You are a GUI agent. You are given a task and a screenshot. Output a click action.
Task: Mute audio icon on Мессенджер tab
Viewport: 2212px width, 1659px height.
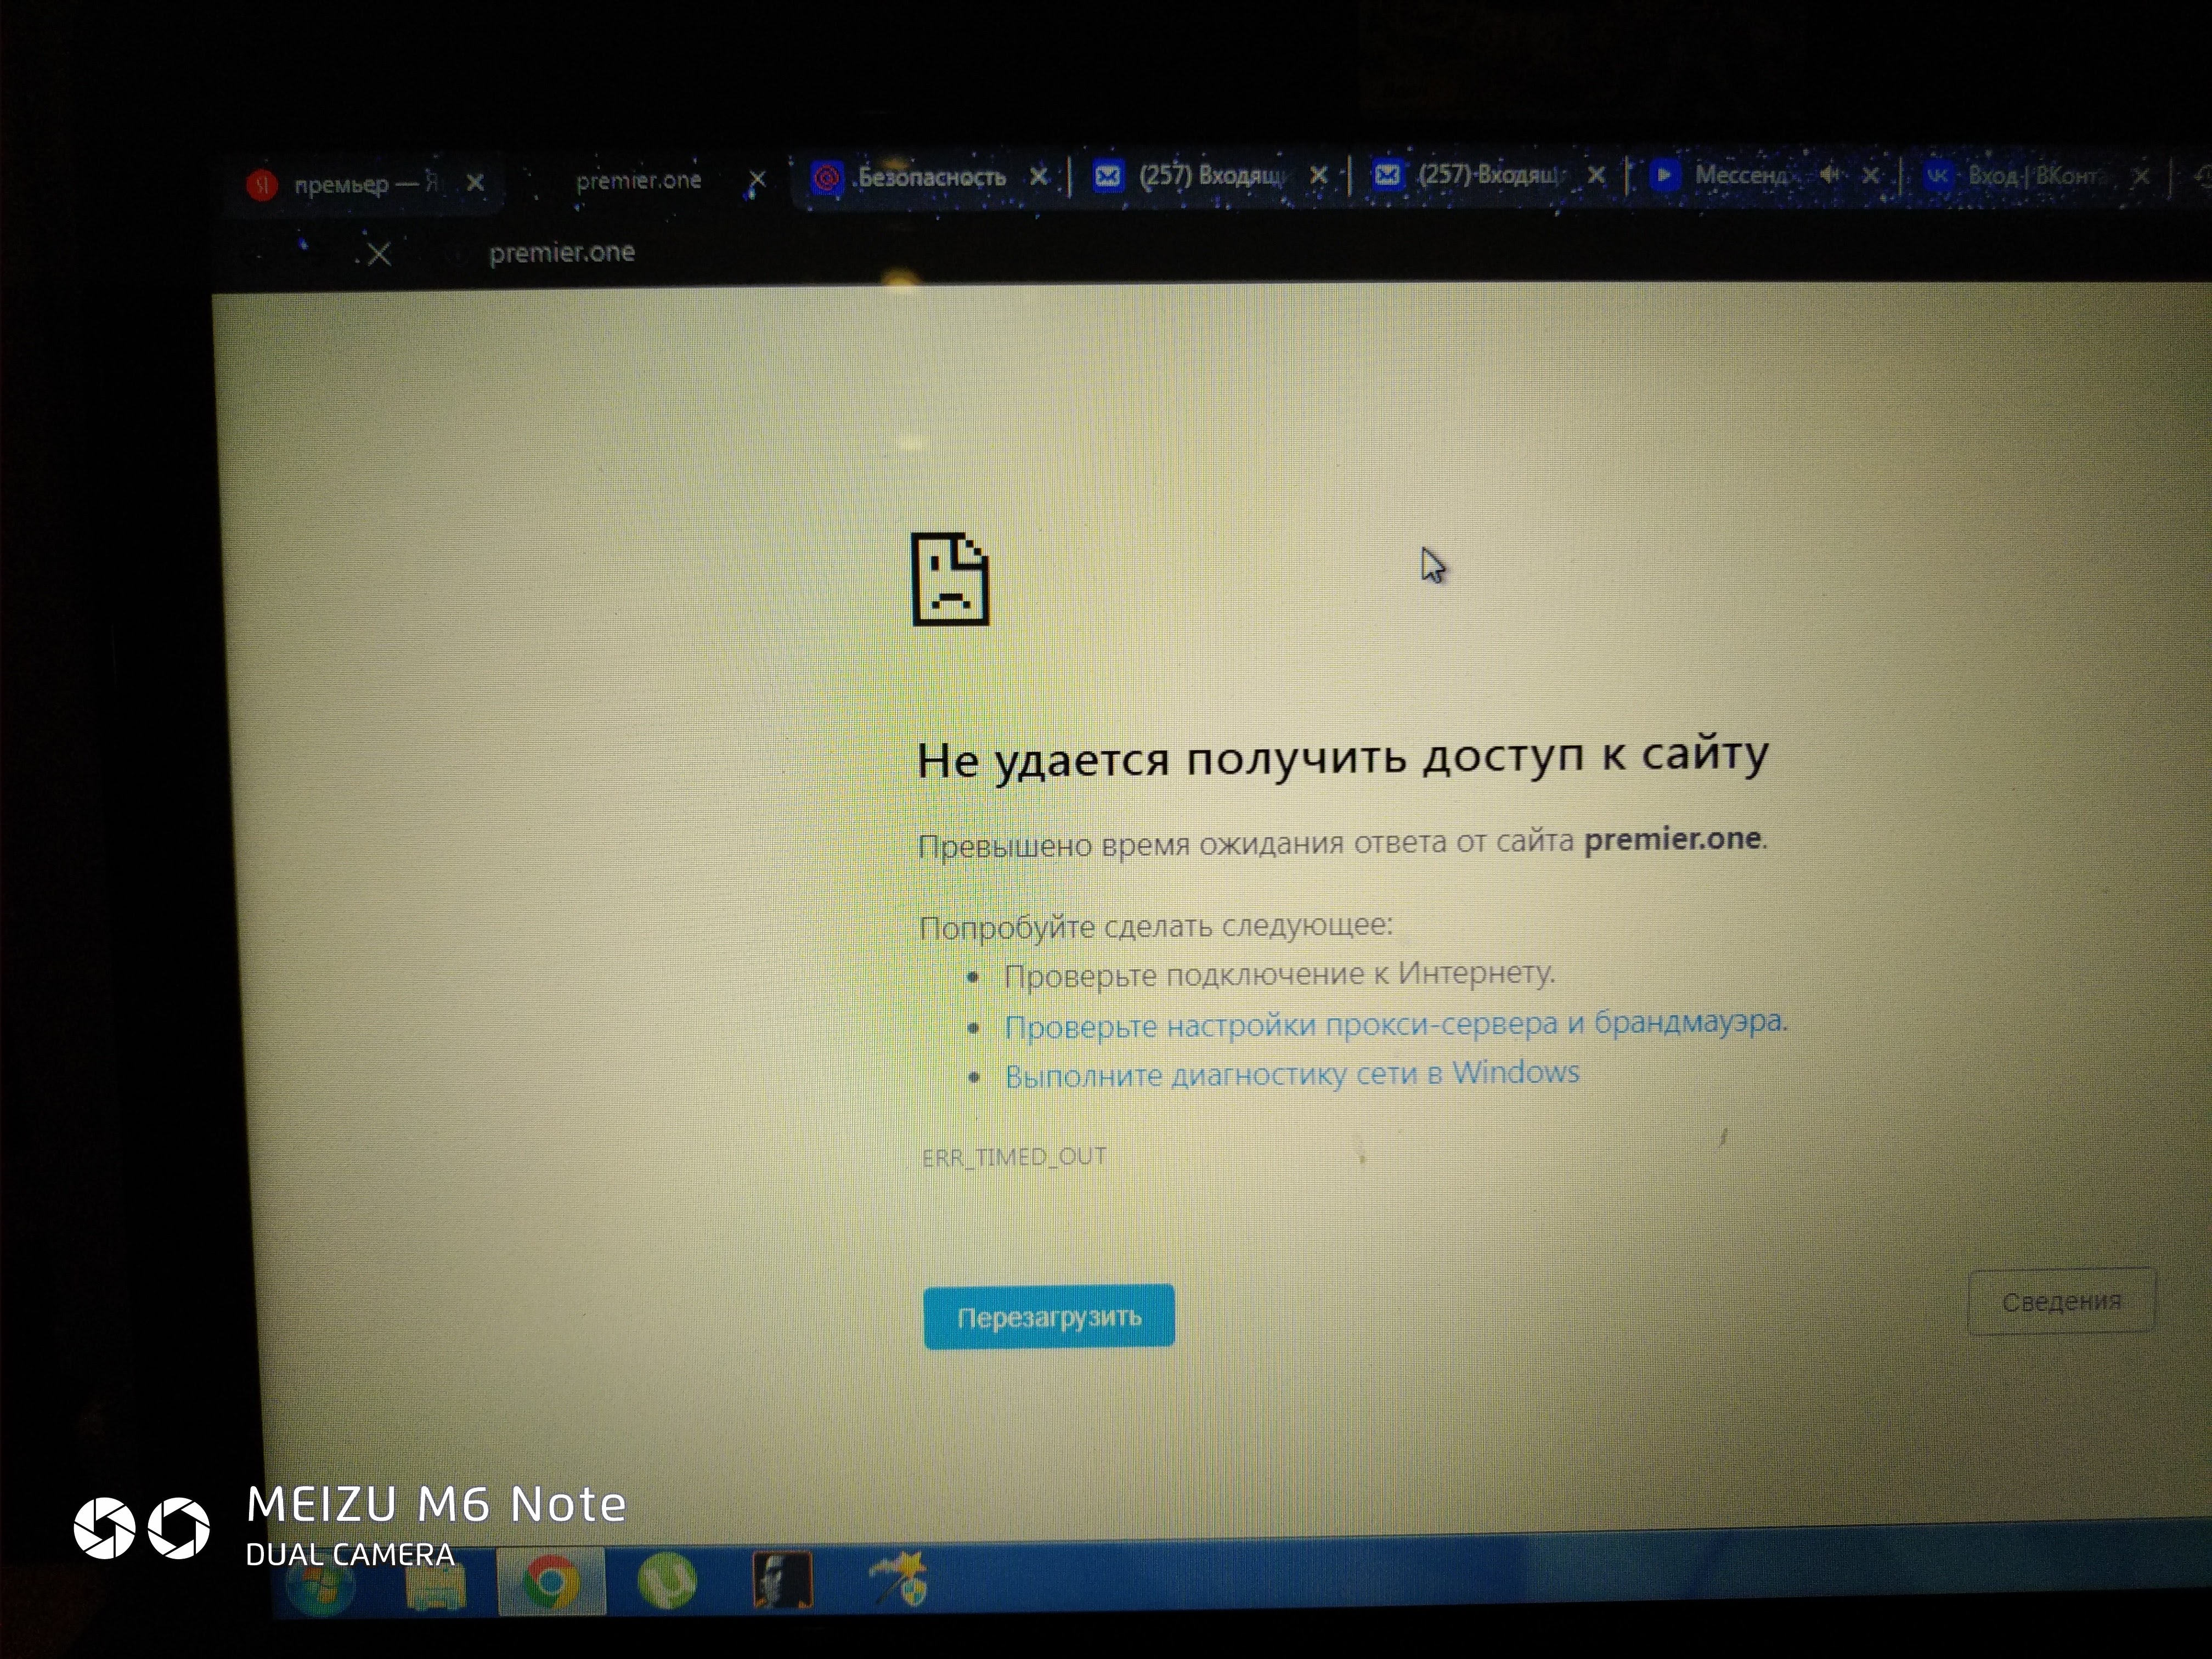(1829, 175)
